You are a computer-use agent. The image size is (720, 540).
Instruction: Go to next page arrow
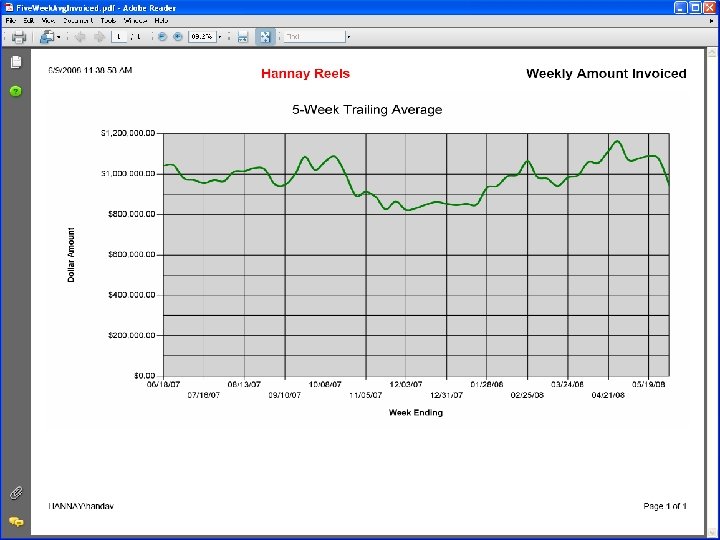tap(99, 37)
